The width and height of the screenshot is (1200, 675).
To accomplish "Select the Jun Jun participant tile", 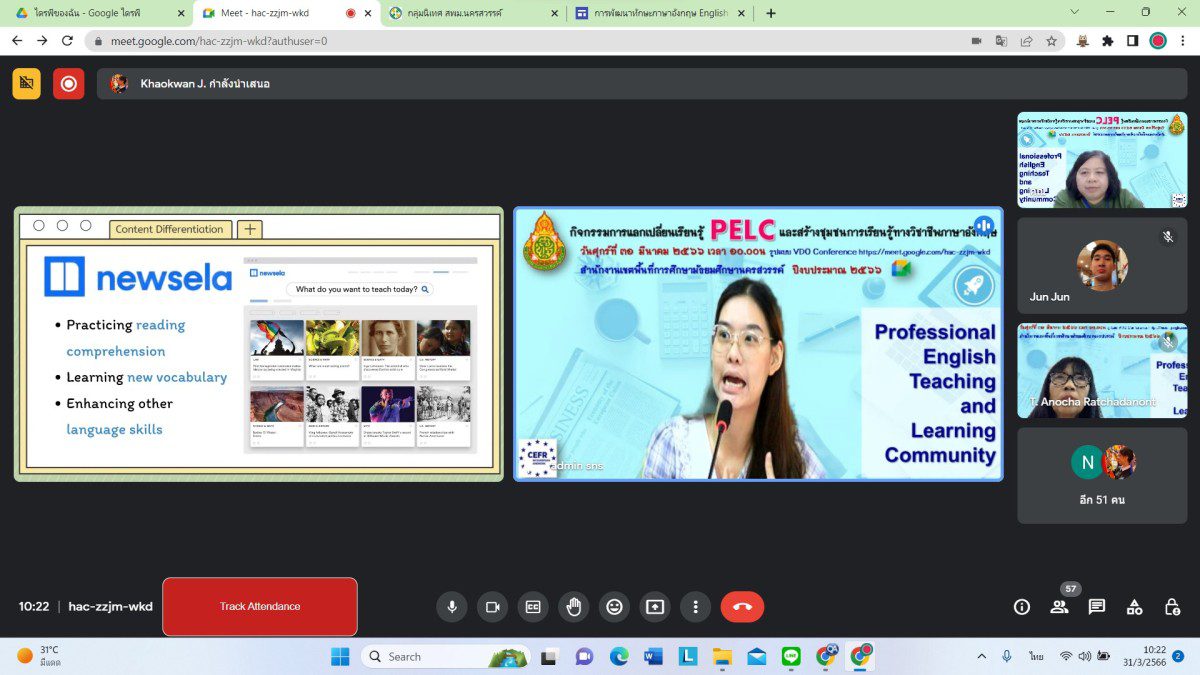I will [x=1102, y=265].
